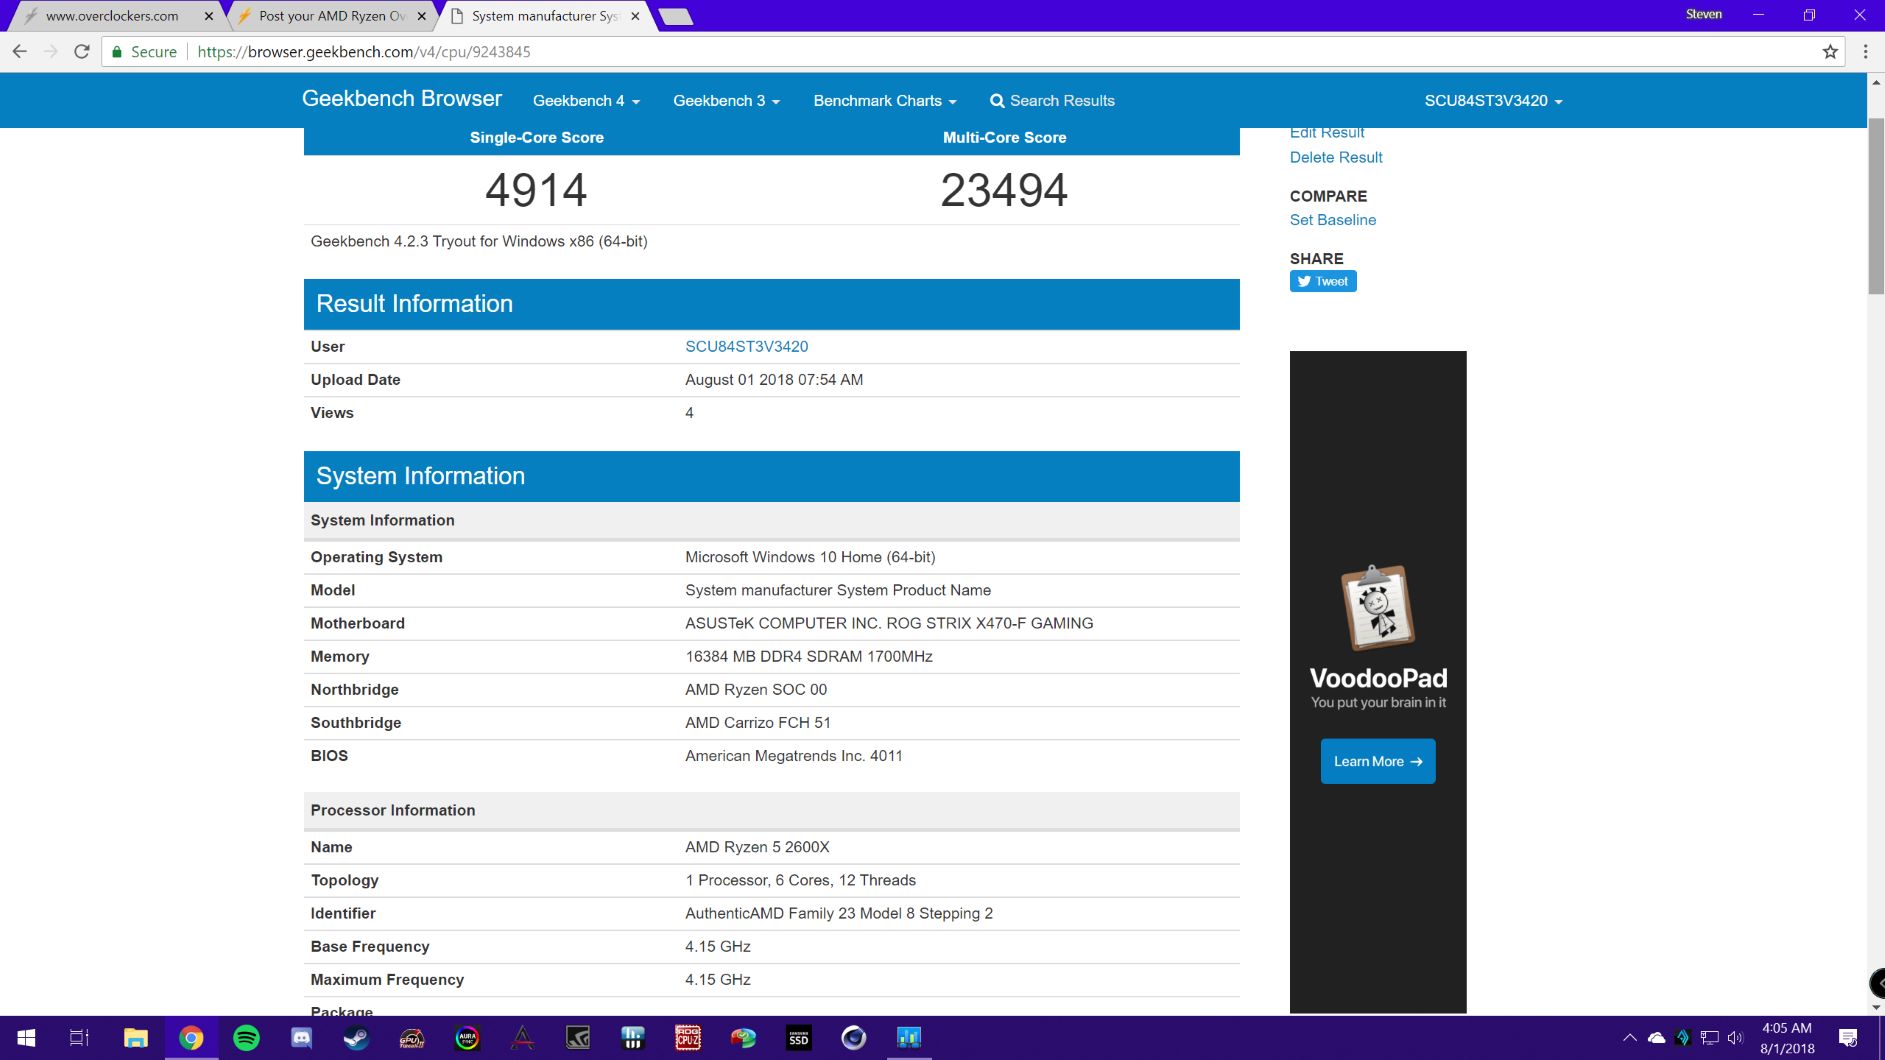1885x1060 pixels.
Task: Open the Geekbench chart icon on taskbar
Action: click(x=908, y=1038)
